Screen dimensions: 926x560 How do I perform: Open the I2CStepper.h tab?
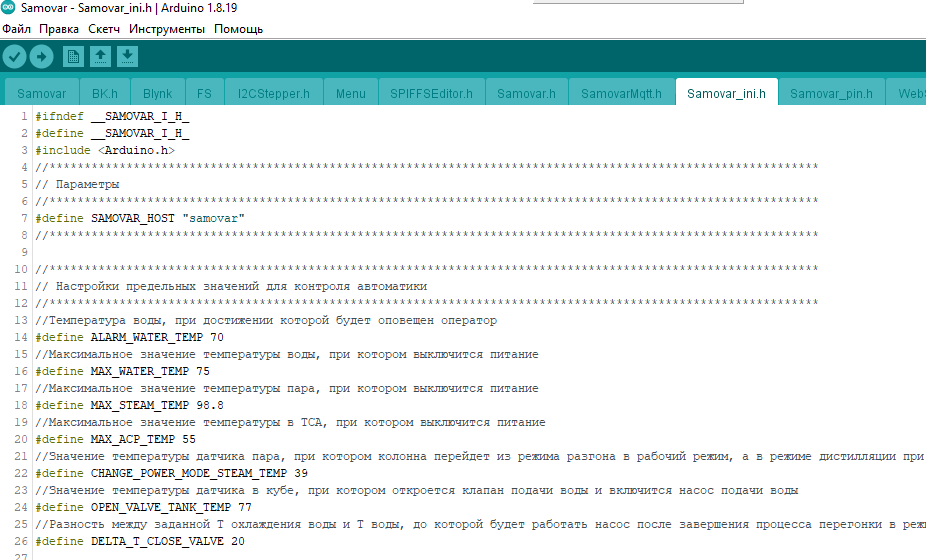(x=272, y=94)
